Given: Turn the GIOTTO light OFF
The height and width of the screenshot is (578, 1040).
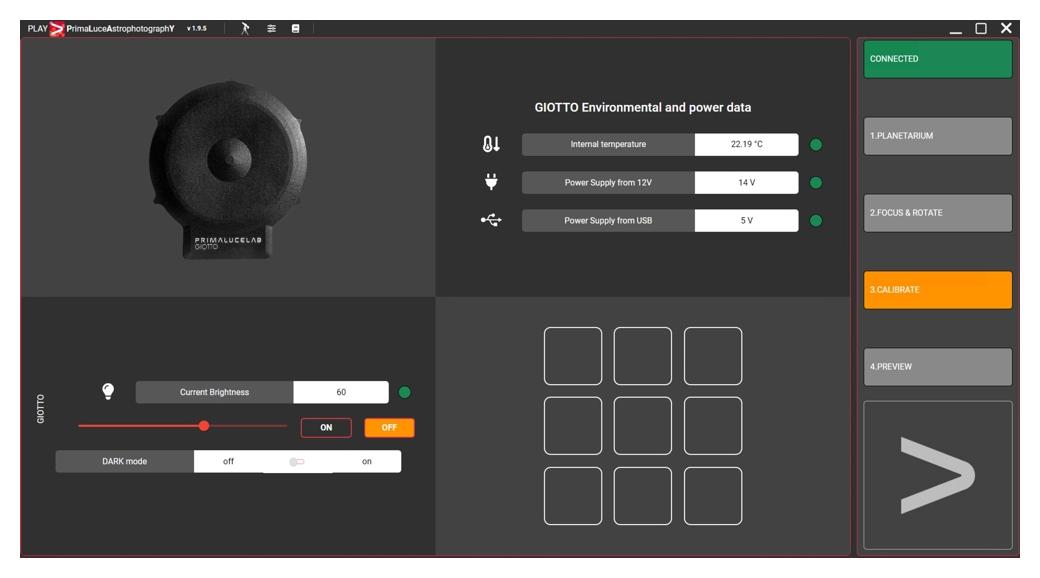Looking at the screenshot, I should tap(389, 428).
